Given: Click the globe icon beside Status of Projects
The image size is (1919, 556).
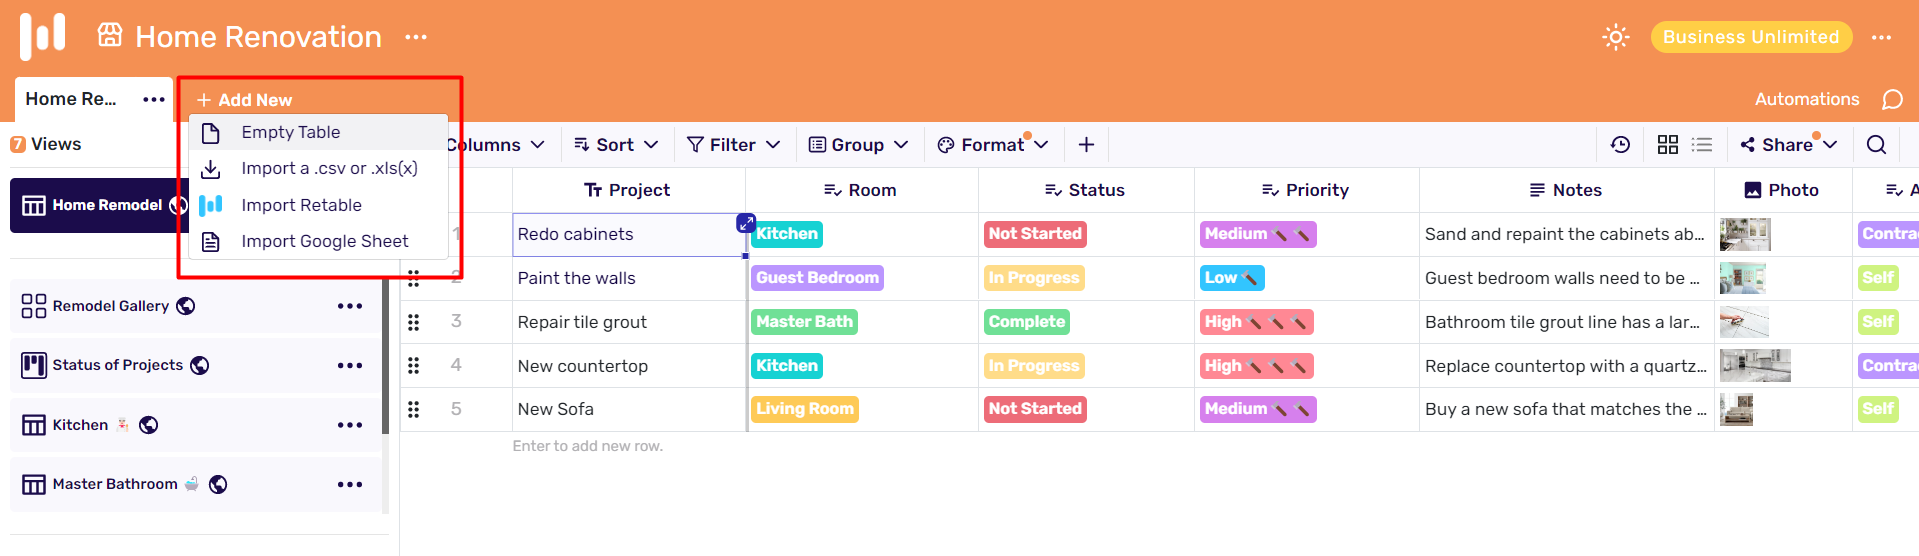Looking at the screenshot, I should (x=200, y=365).
